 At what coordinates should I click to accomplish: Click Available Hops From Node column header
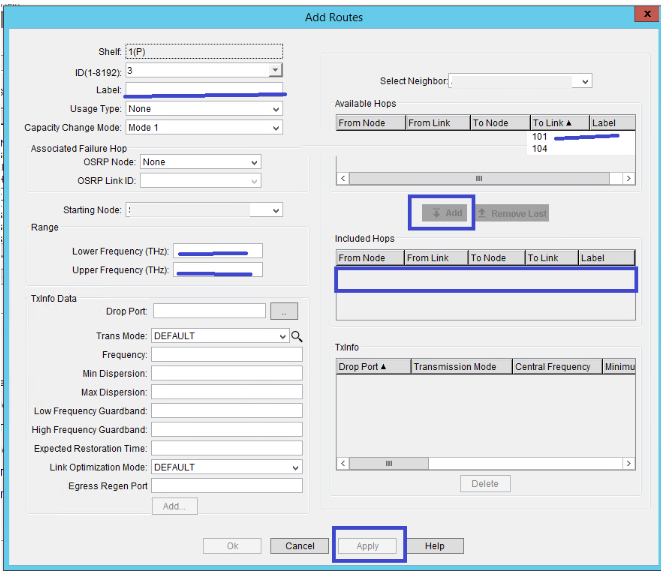coord(371,123)
